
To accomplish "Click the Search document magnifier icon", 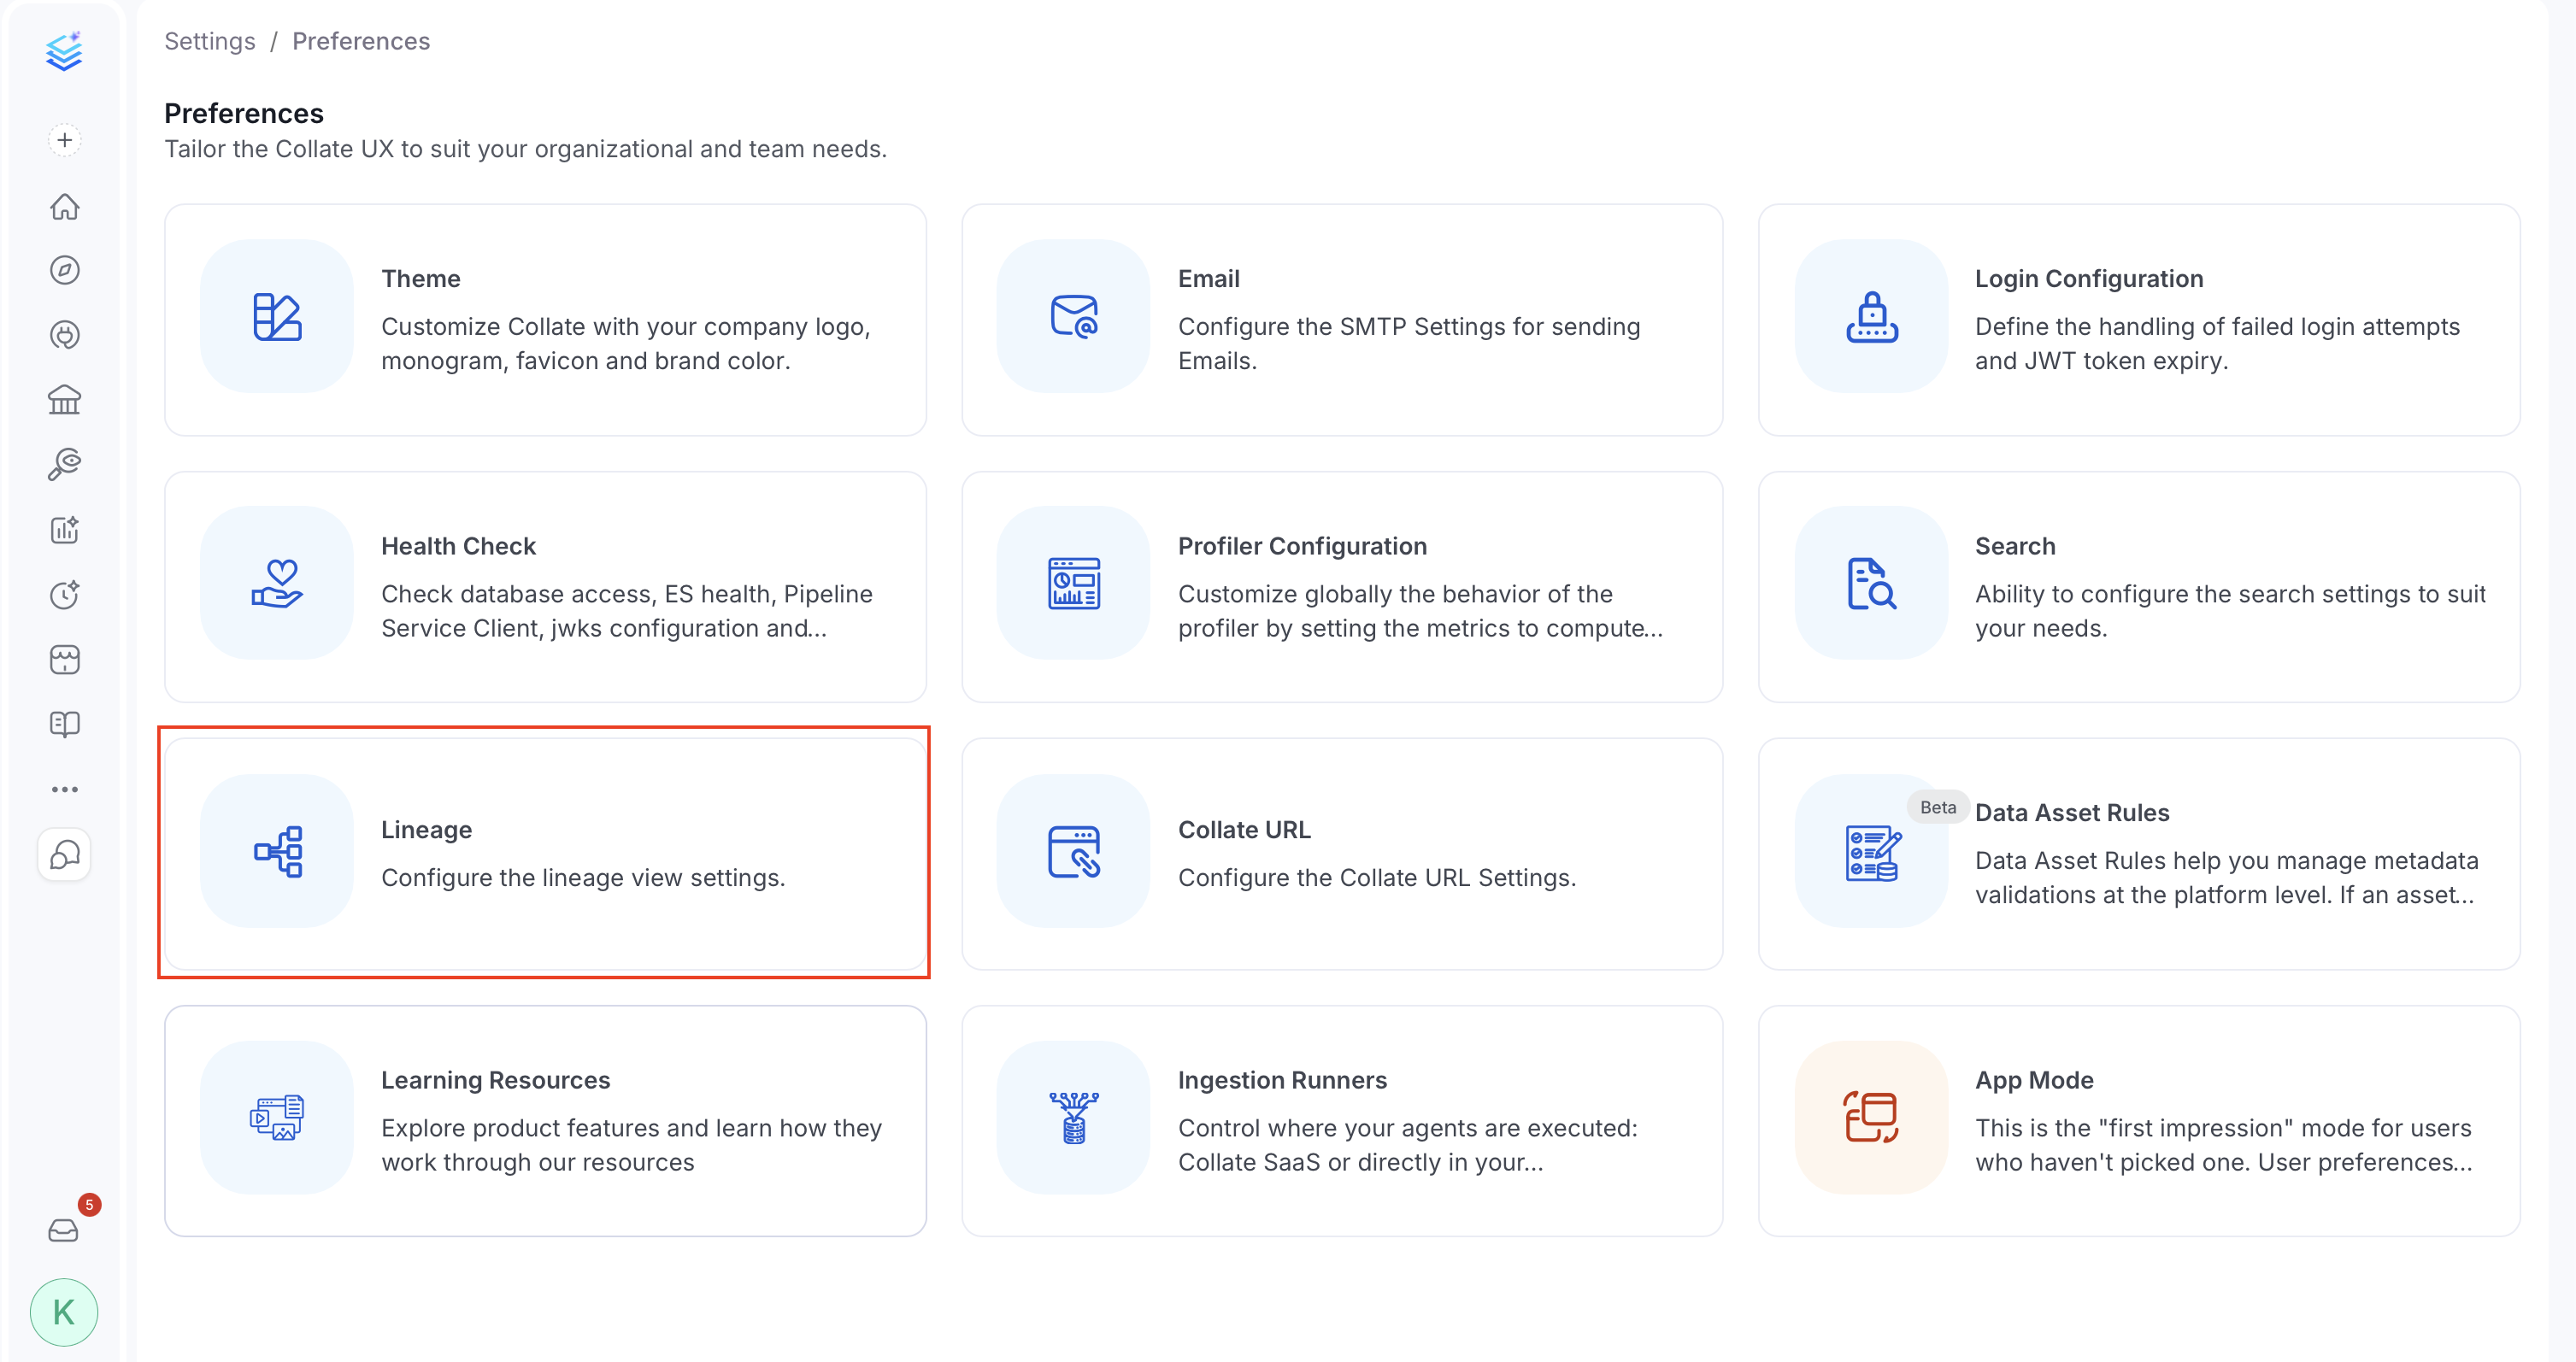I will point(1871,584).
